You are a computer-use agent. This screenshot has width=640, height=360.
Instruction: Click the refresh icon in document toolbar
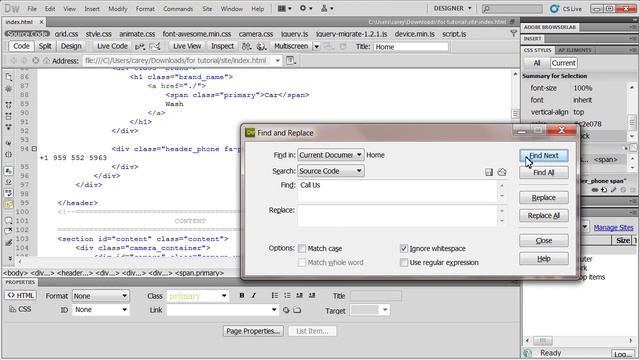tap(342, 47)
